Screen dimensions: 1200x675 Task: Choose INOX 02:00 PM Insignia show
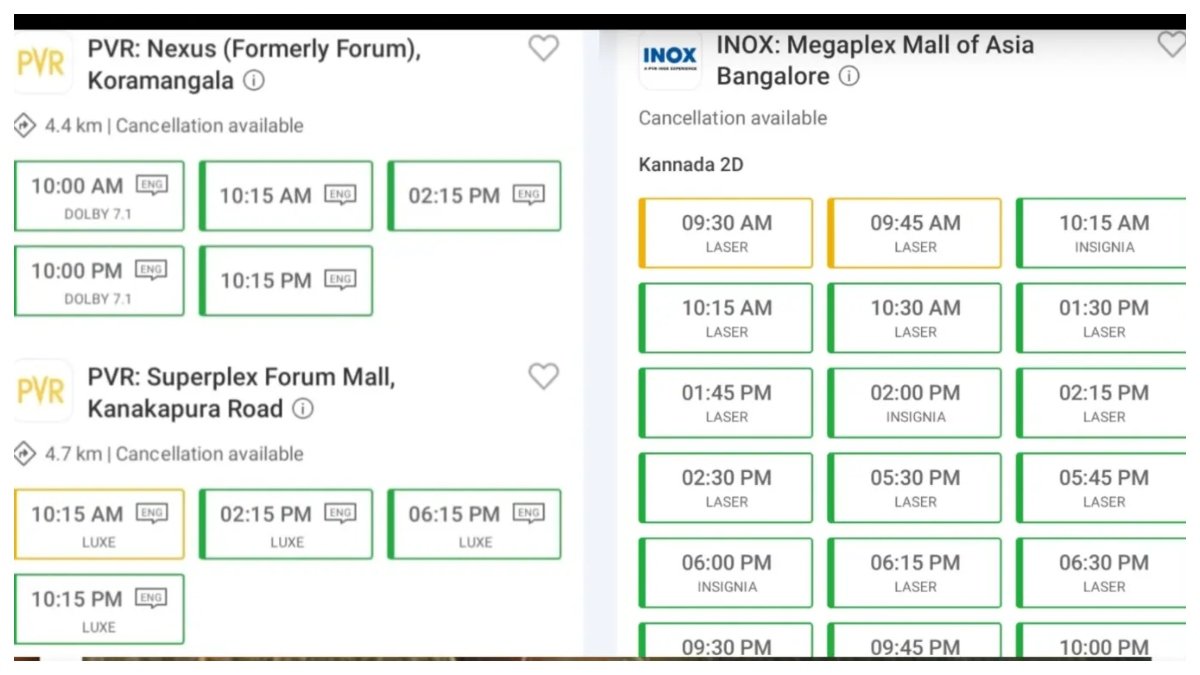[x=914, y=403]
